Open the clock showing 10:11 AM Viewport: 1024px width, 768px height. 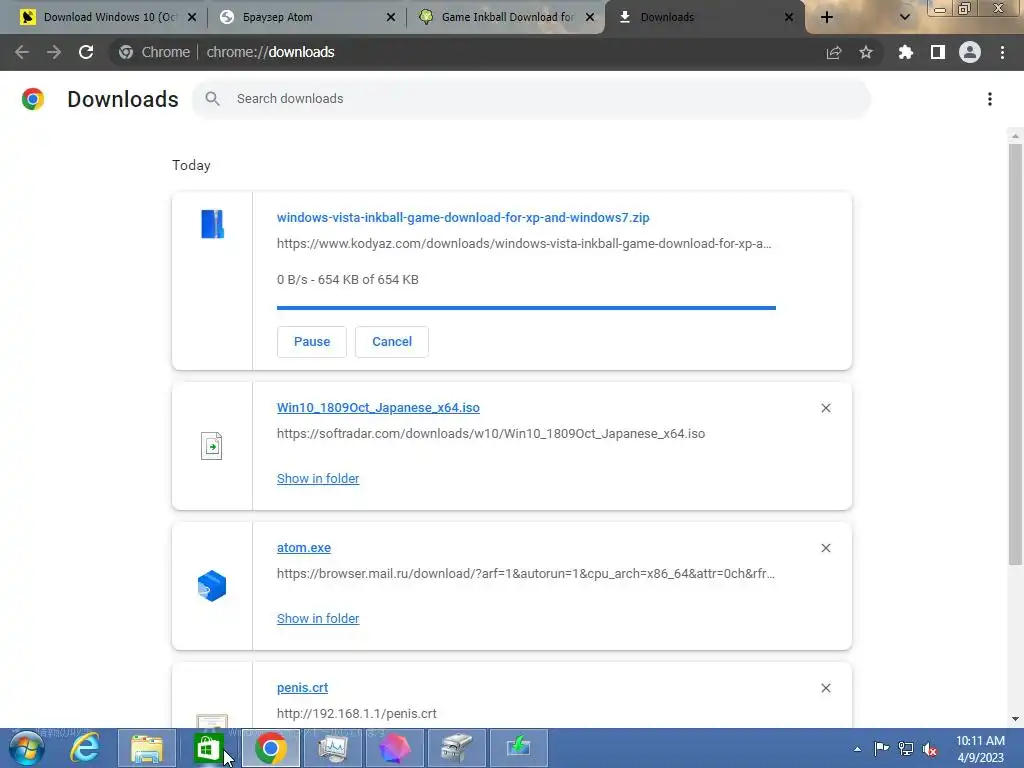pos(980,749)
